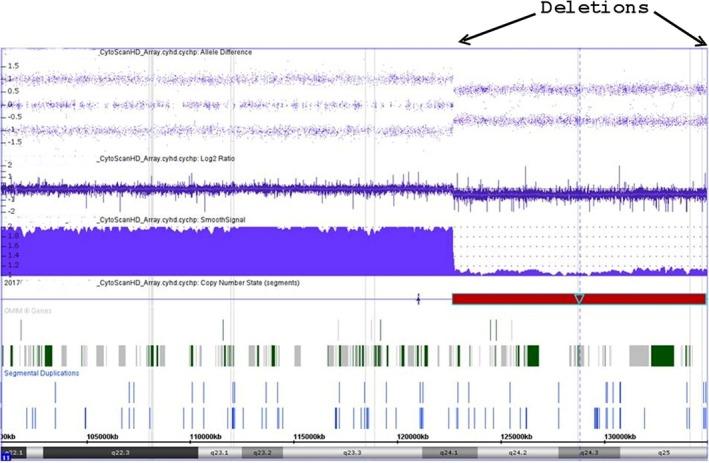The width and height of the screenshot is (709, 463).
Task: Click the 105000kb axis label
Action: pyautogui.click(x=103, y=437)
